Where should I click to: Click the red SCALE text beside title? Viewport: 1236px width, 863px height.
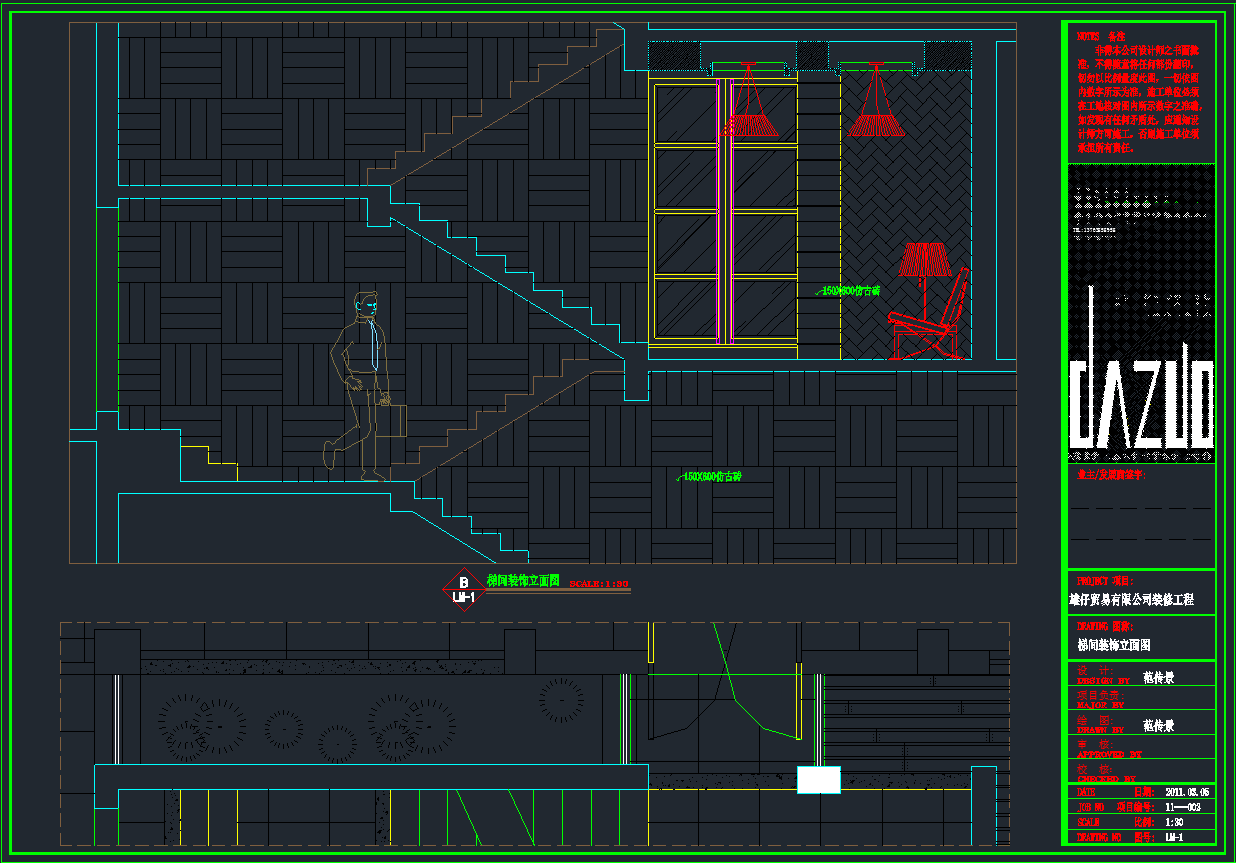(598, 583)
